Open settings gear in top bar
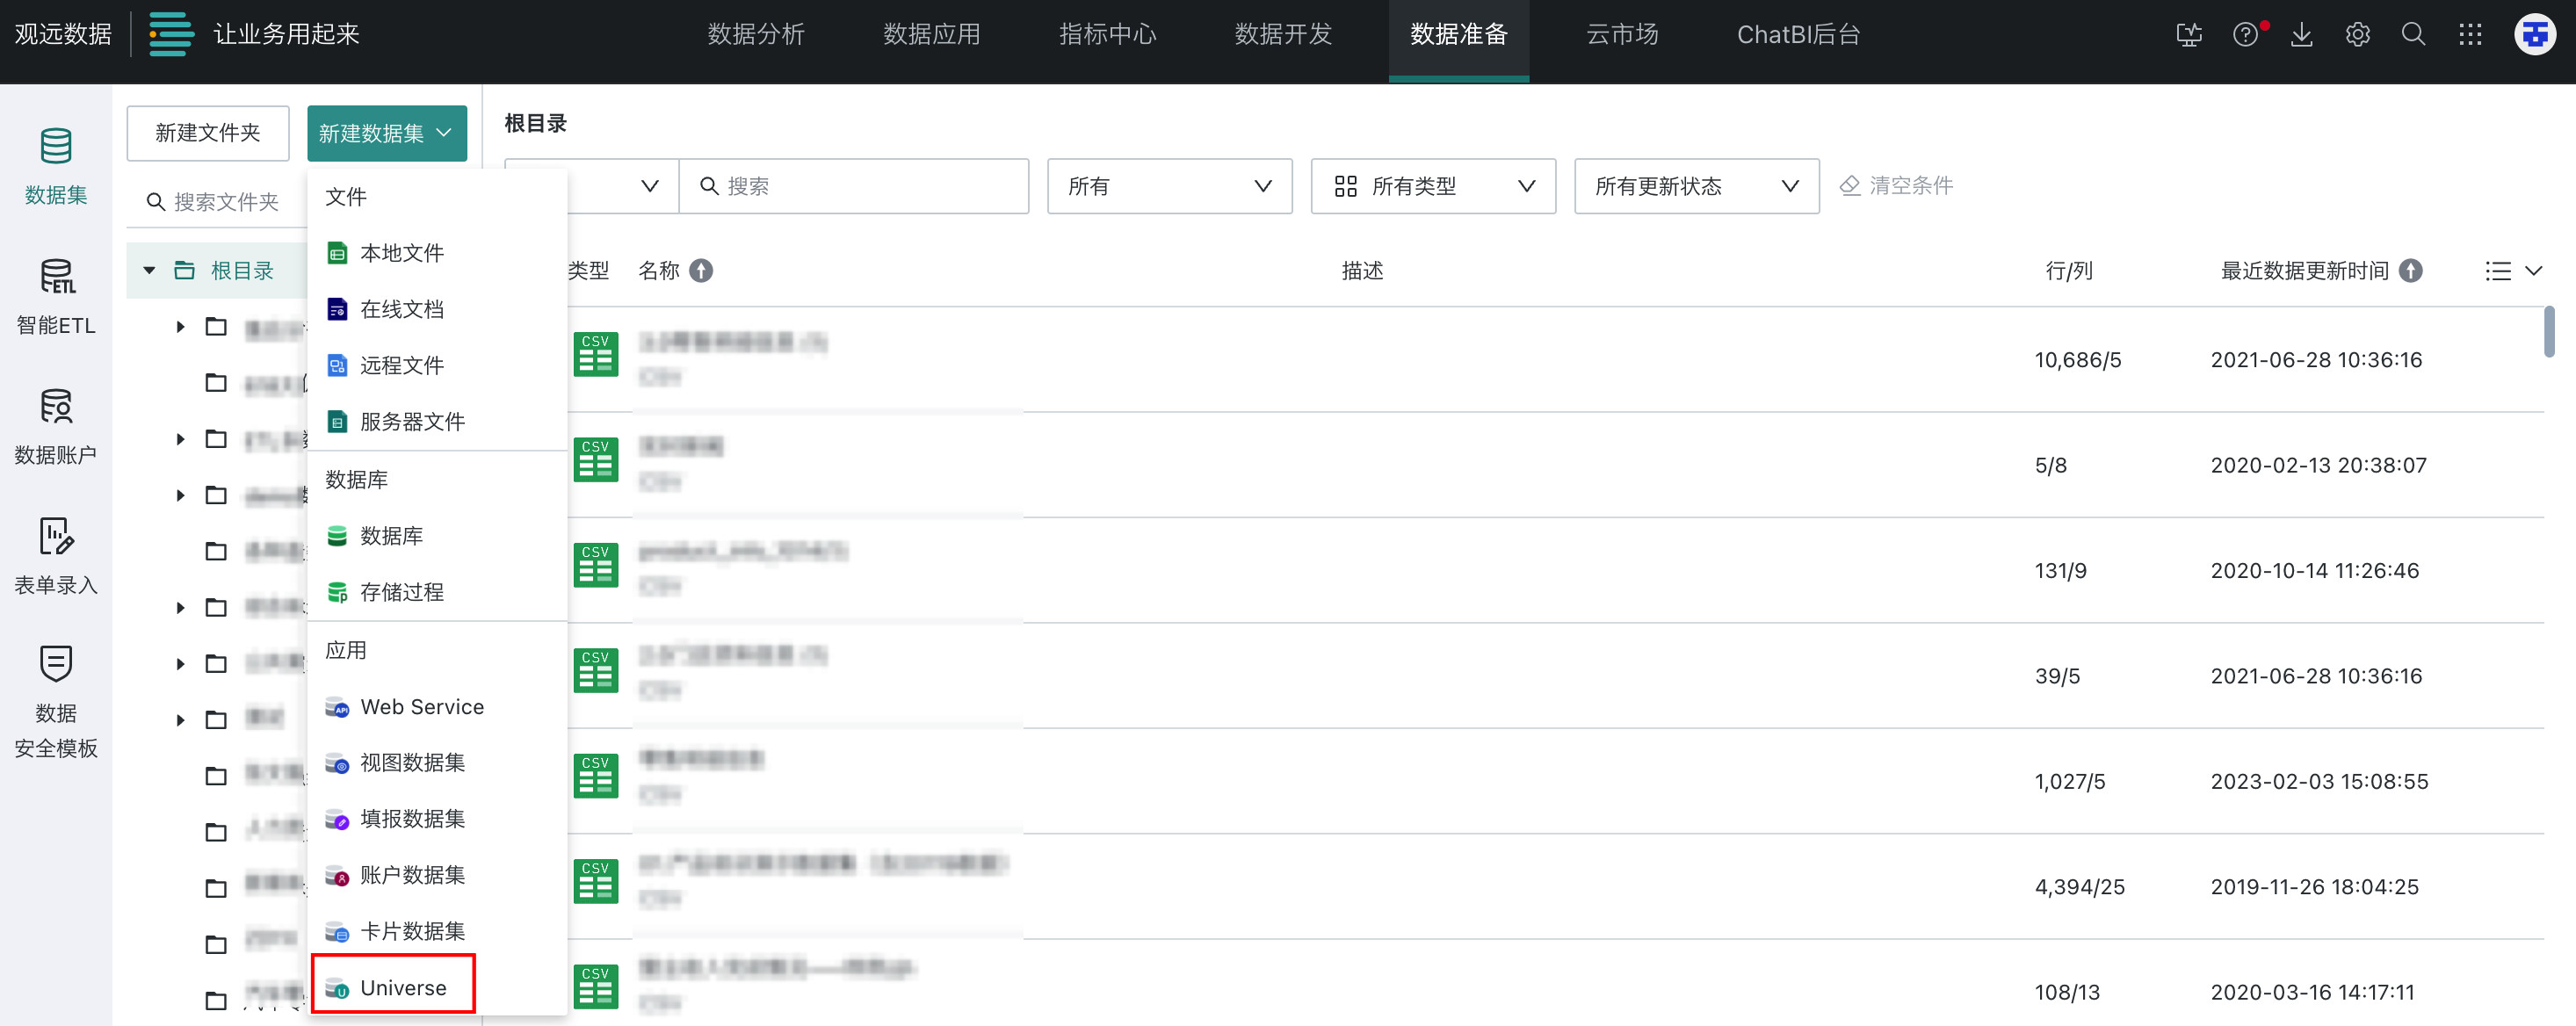Image resolution: width=2576 pixels, height=1026 pixels. pos(2357,35)
